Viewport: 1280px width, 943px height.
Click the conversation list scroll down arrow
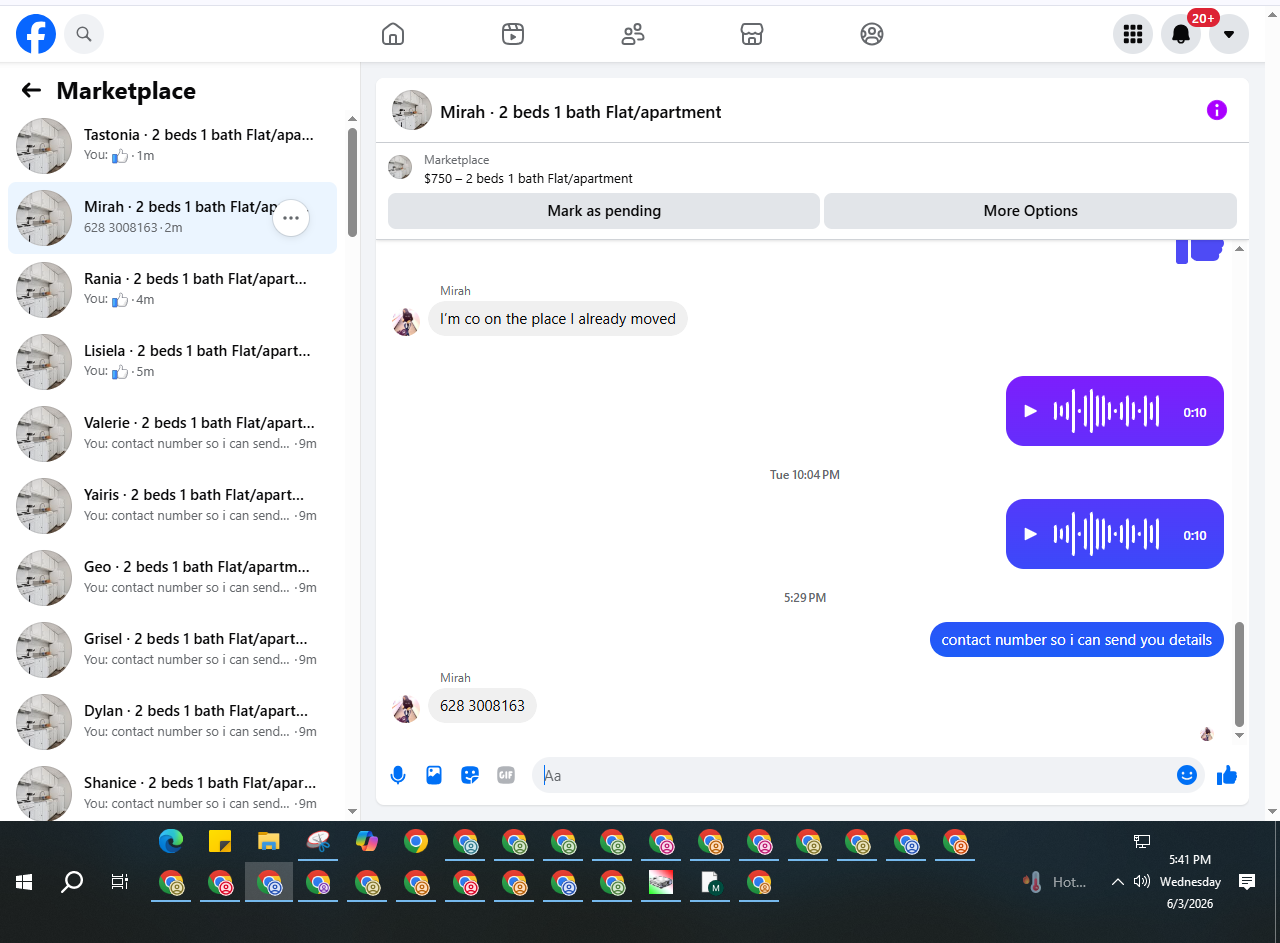coord(352,811)
